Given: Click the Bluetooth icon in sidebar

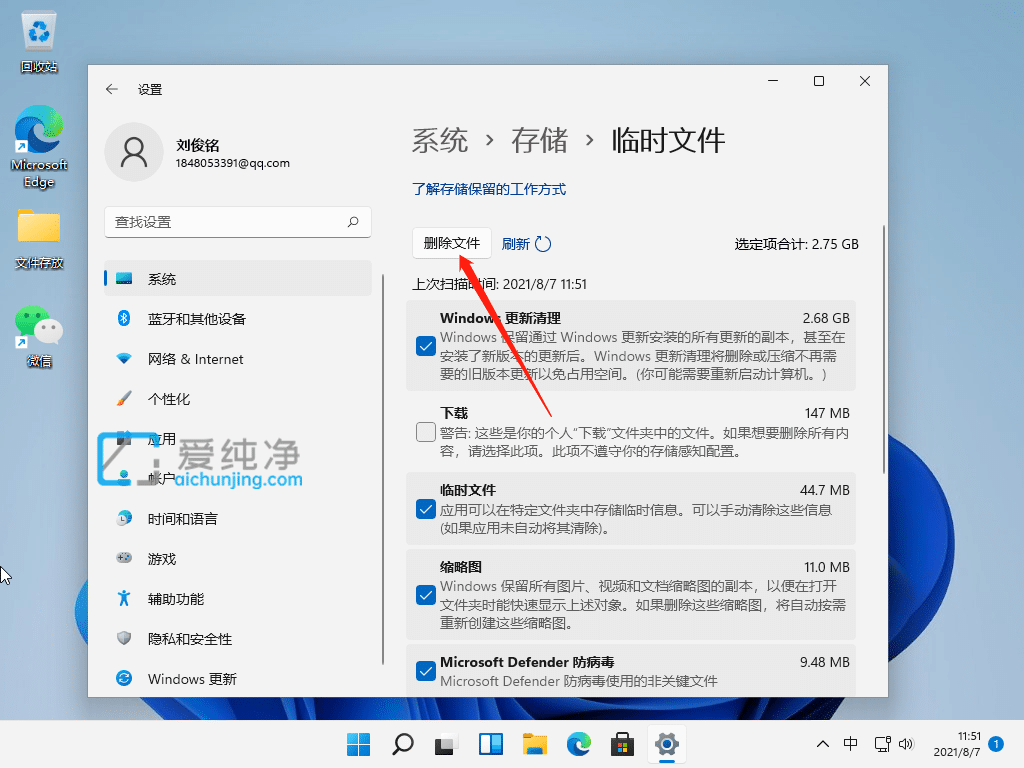Looking at the screenshot, I should pos(124,318).
